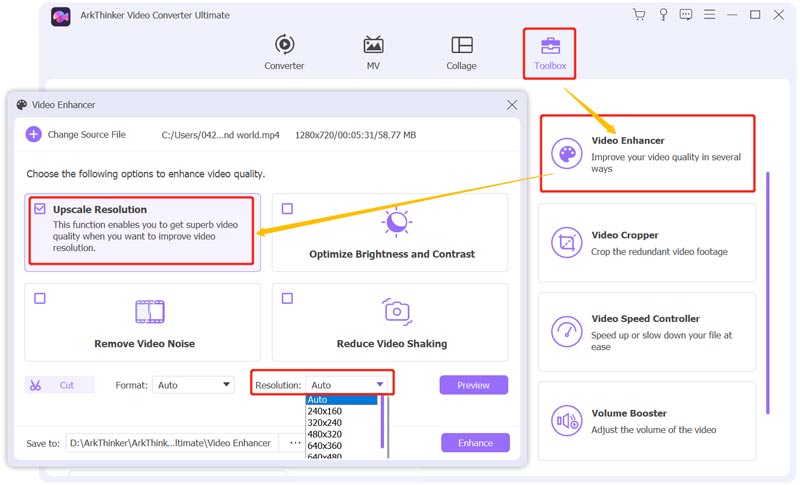
Task: Enable Optimize Brightness and Contrast checkbox
Action: (287, 209)
